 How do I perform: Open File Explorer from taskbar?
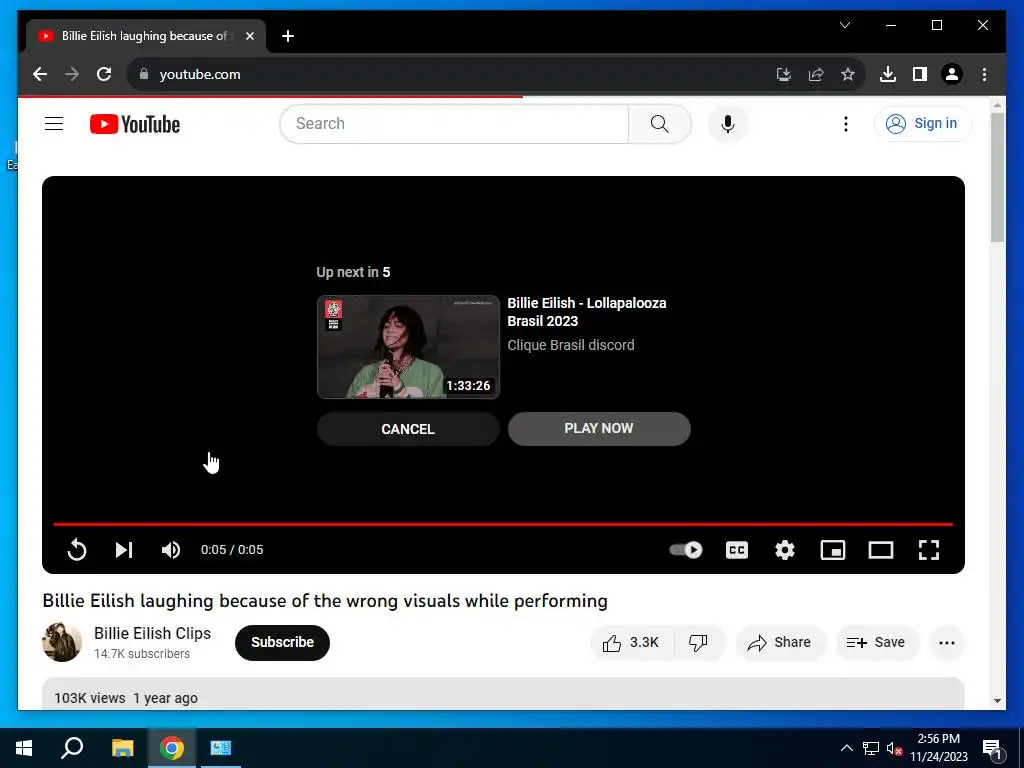pyautogui.click(x=122, y=748)
